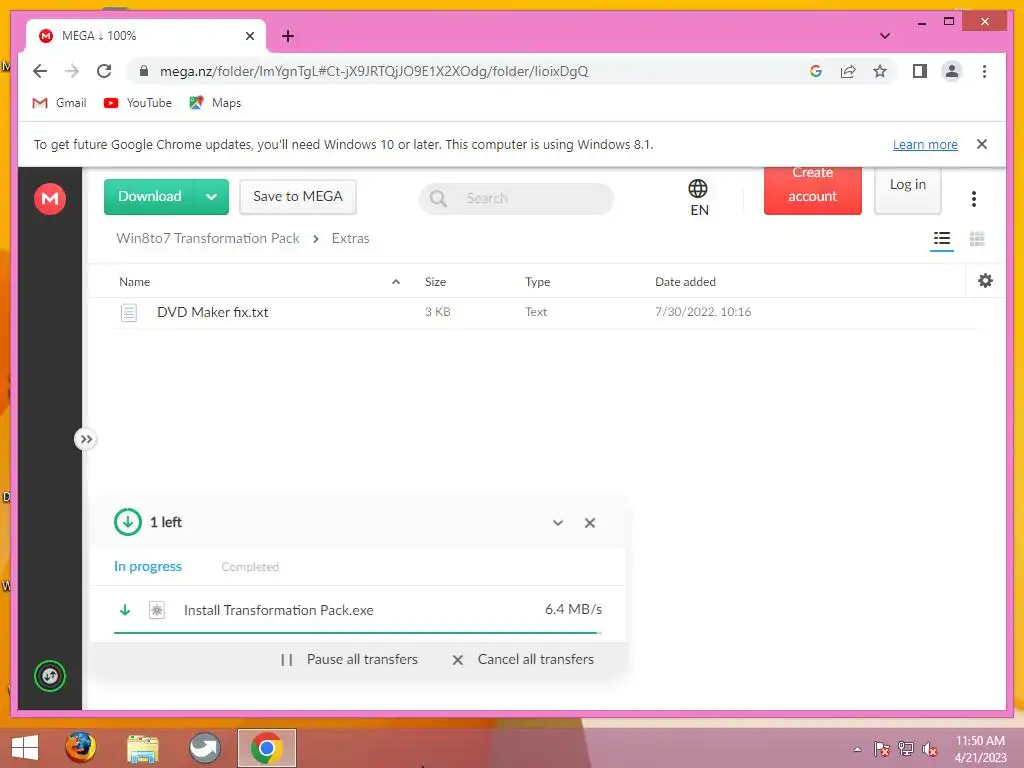Bookmark this page with the star
Image resolution: width=1024 pixels, height=768 pixels.
pyautogui.click(x=880, y=71)
